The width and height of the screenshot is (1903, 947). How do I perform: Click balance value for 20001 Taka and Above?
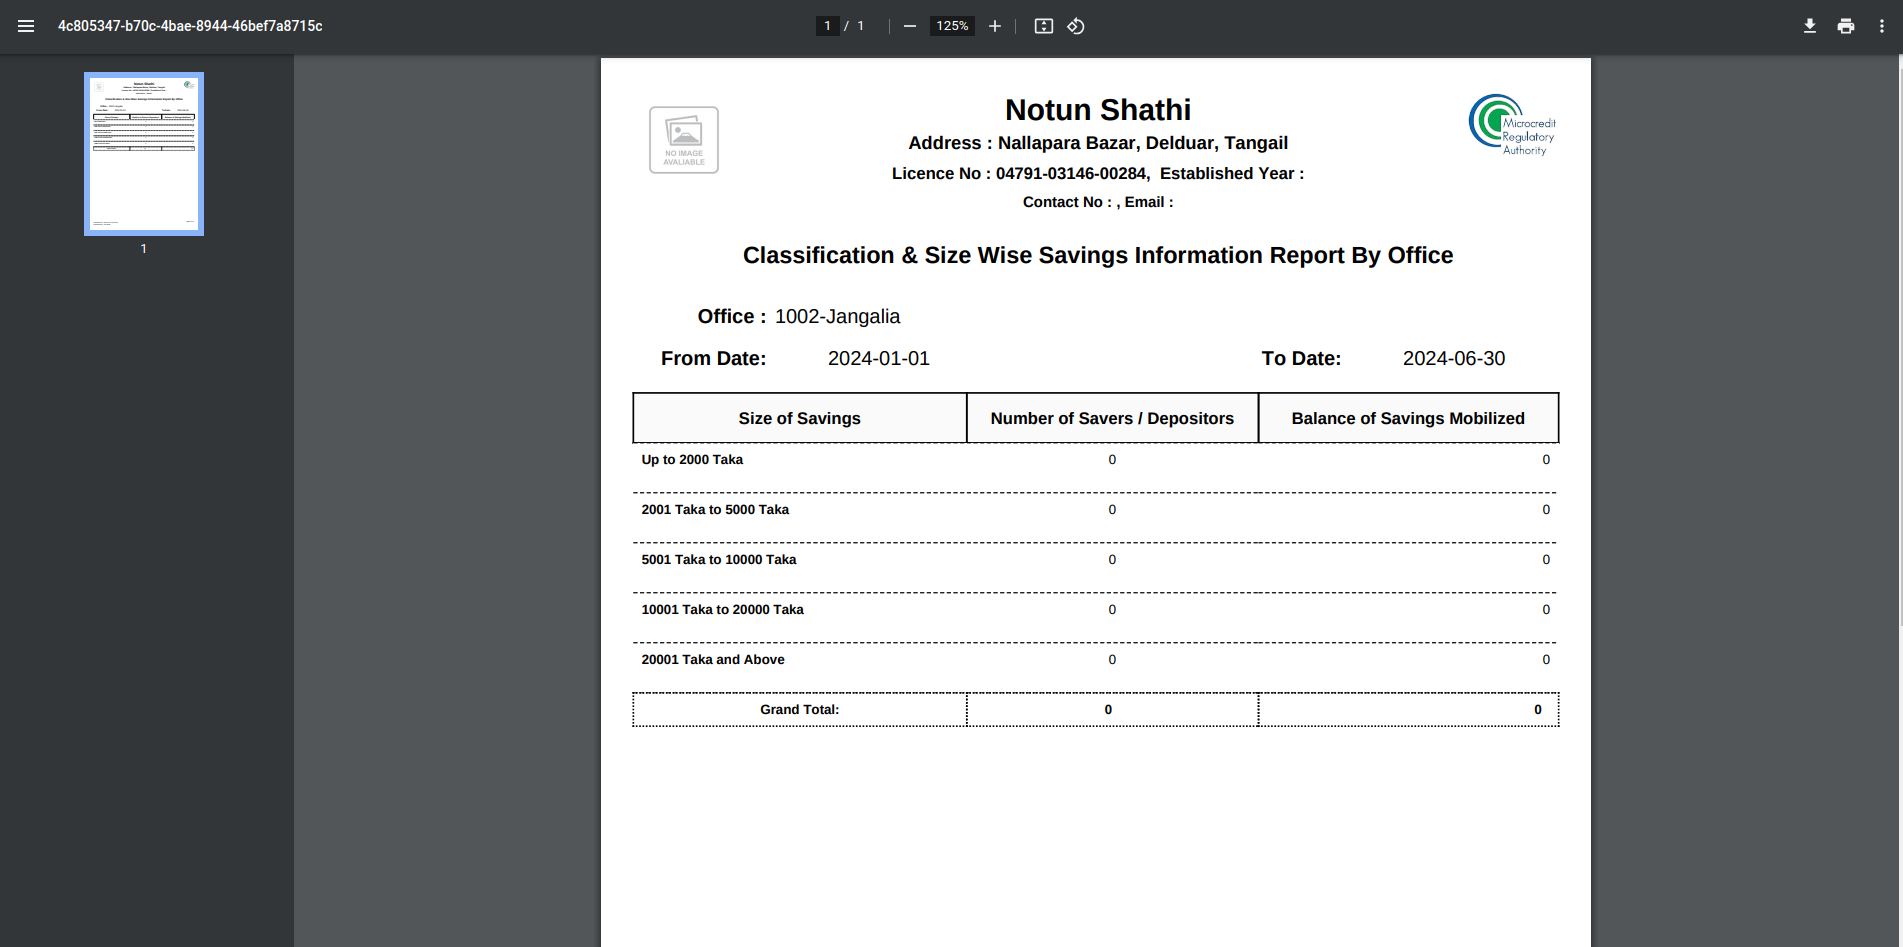coord(1546,660)
